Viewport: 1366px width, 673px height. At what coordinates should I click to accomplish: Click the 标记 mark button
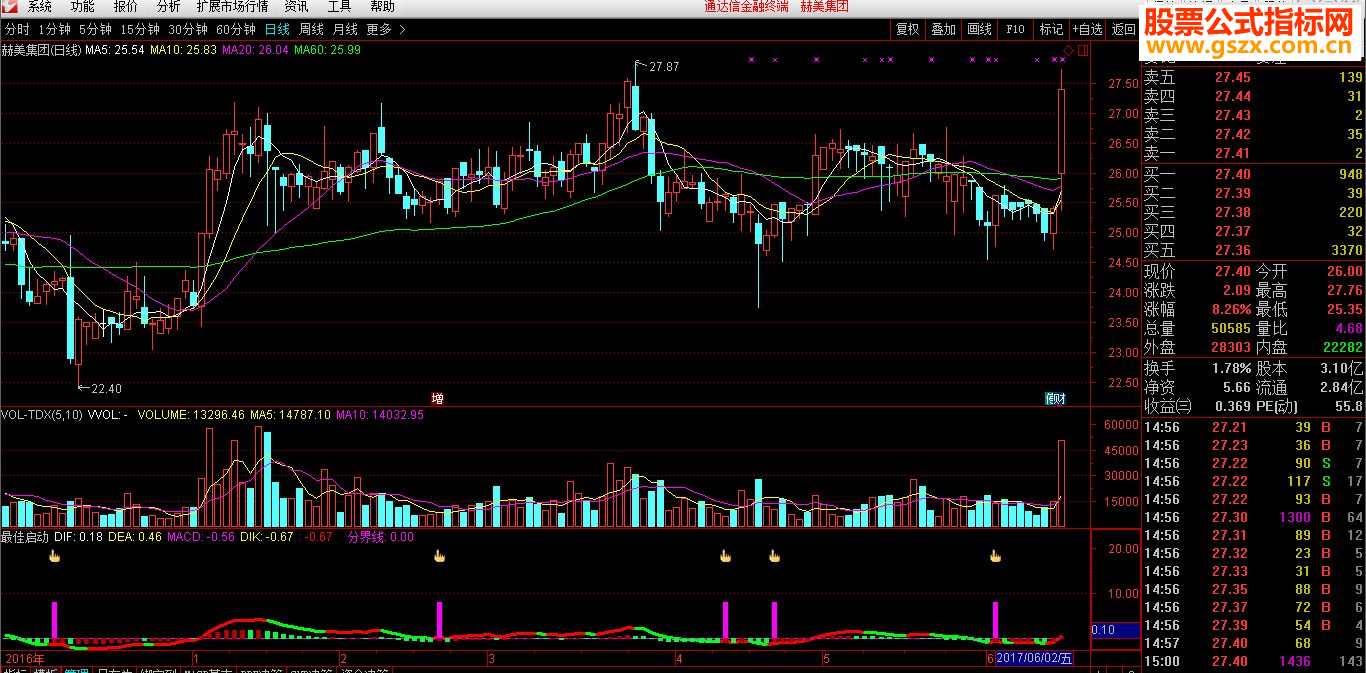coord(1051,30)
